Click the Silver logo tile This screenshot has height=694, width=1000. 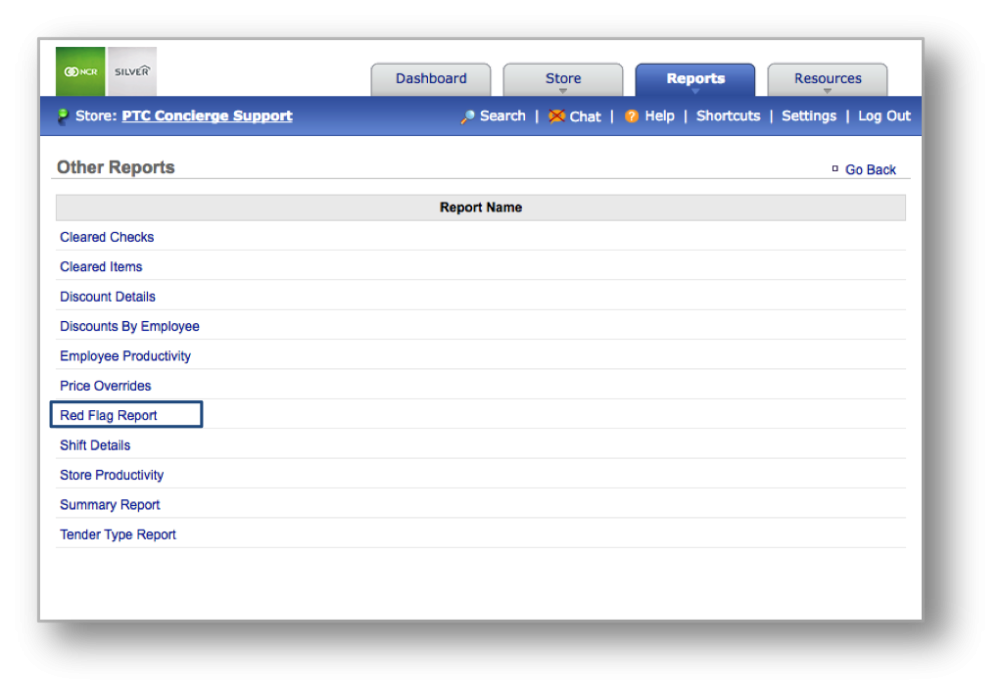[132, 71]
